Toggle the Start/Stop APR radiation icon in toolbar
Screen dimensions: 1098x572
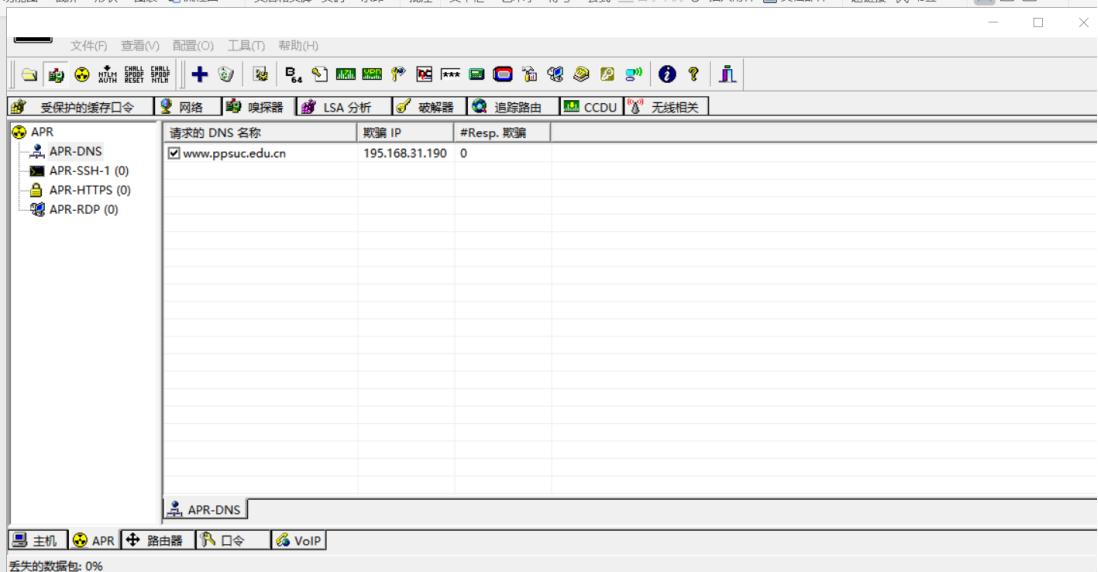coord(82,74)
